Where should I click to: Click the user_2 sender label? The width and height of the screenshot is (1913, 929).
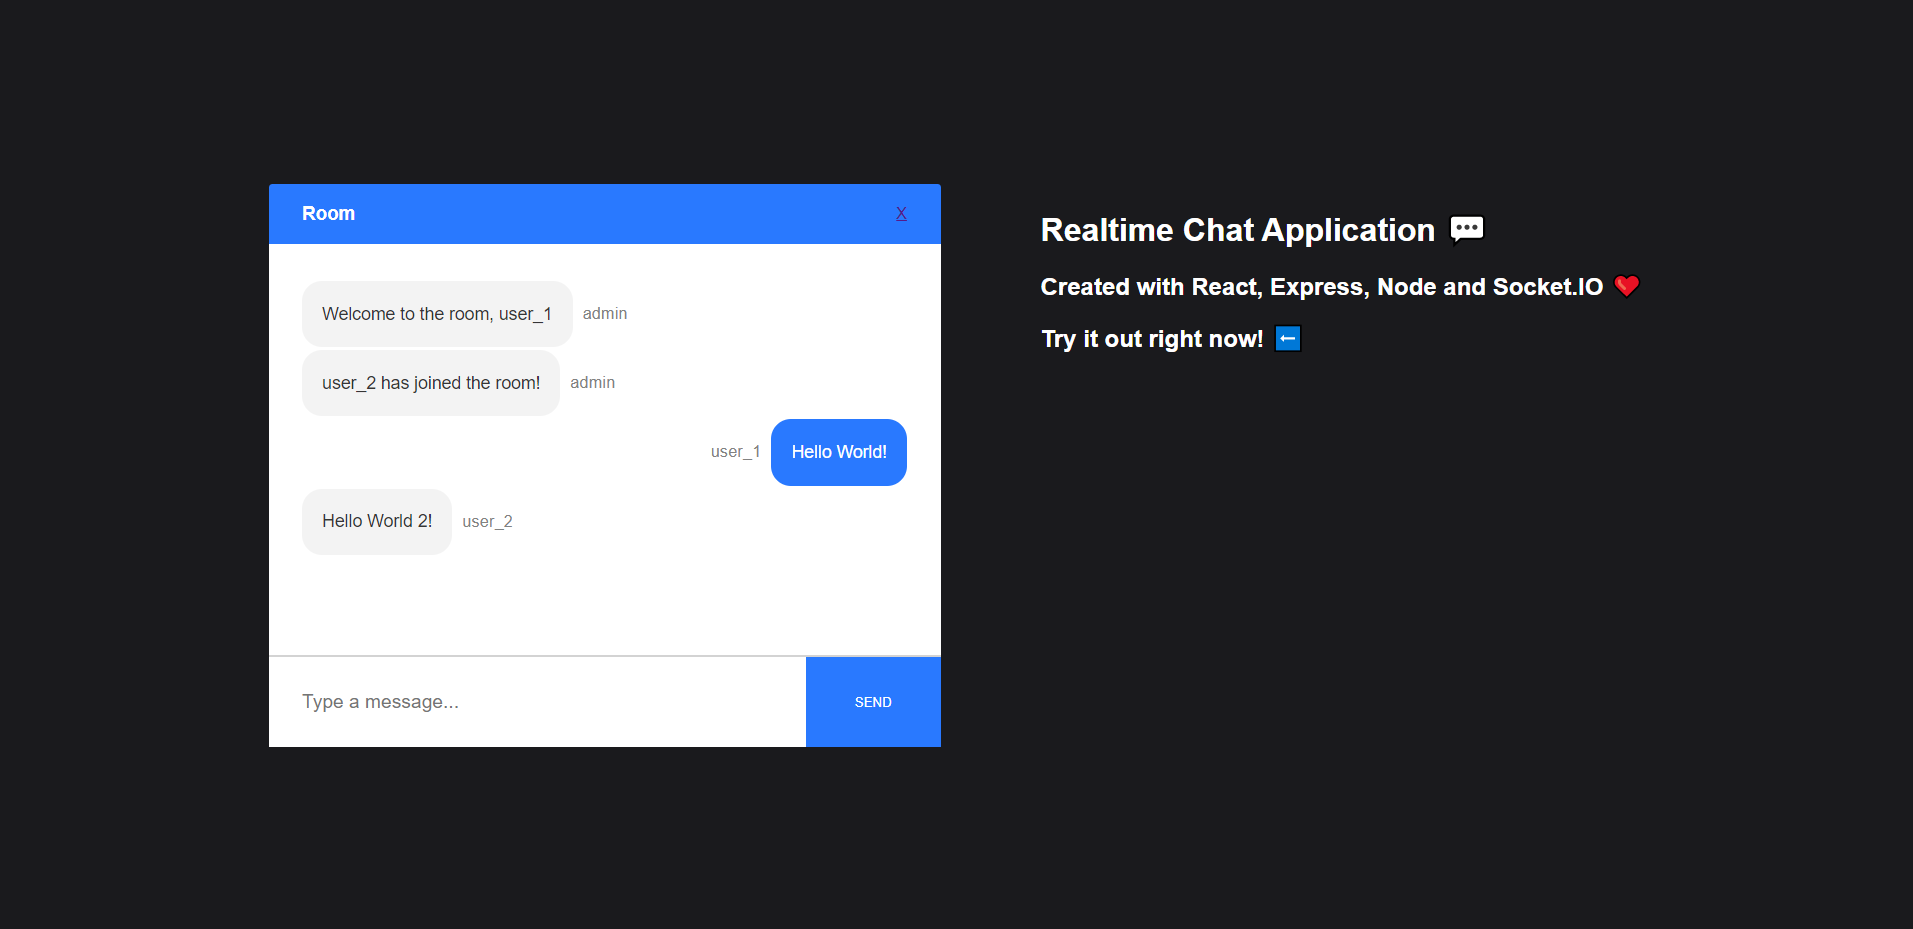coord(487,521)
